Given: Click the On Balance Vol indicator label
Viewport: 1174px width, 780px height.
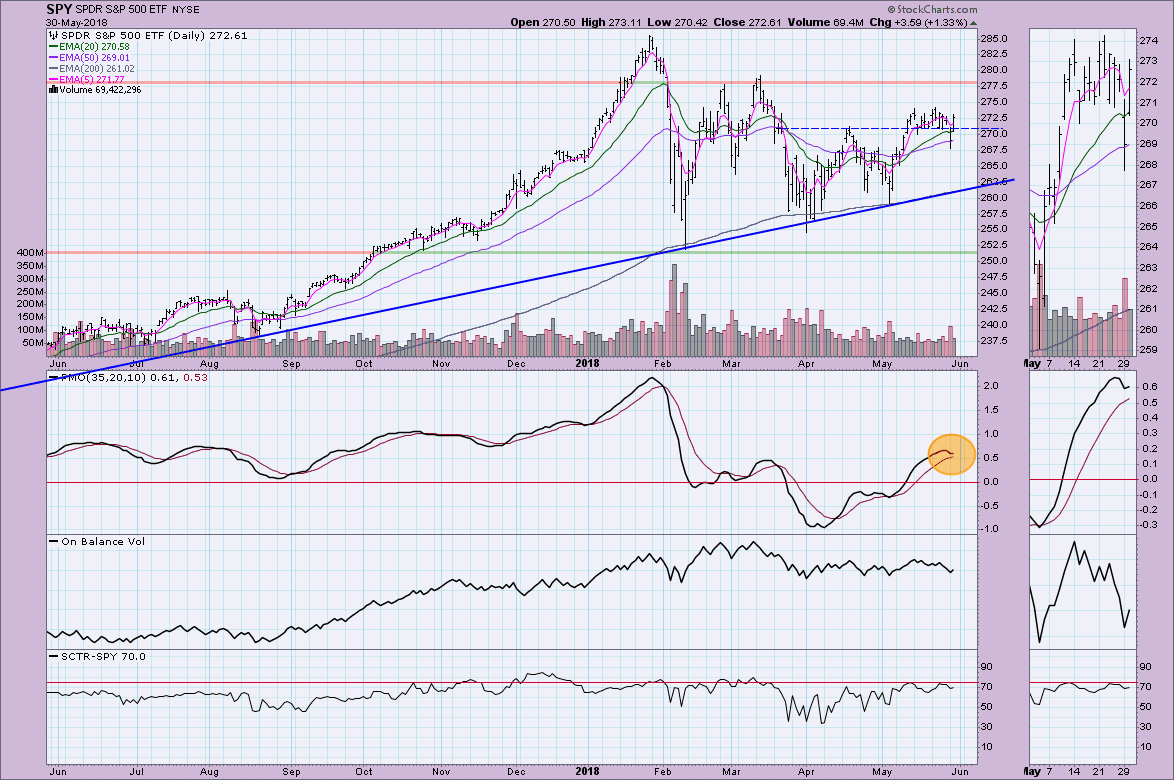Looking at the screenshot, I should 103,541.
